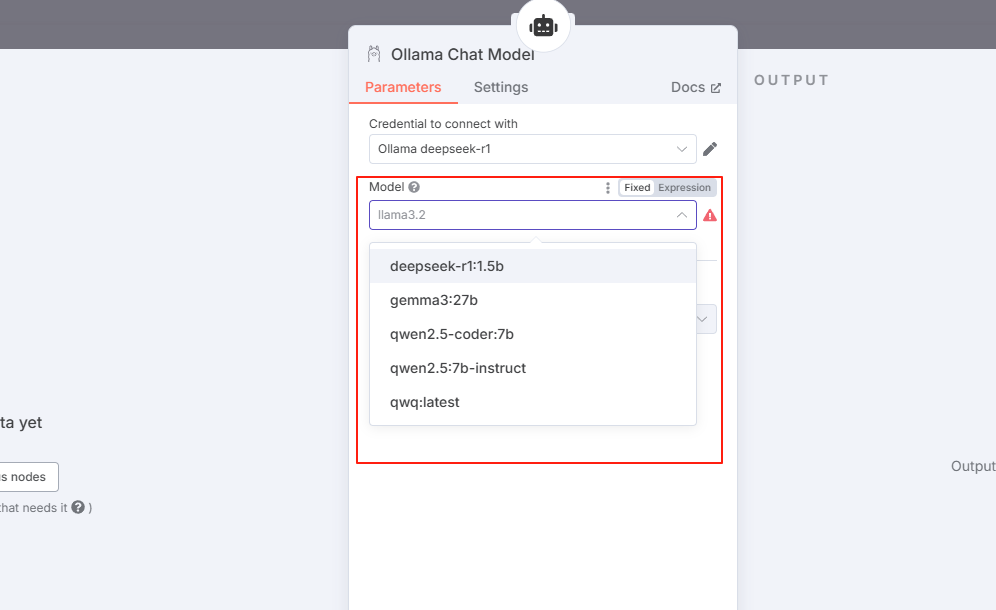Open the credential dropdown Ollama deepseek-r1
This screenshot has width=996, height=610.
point(532,149)
